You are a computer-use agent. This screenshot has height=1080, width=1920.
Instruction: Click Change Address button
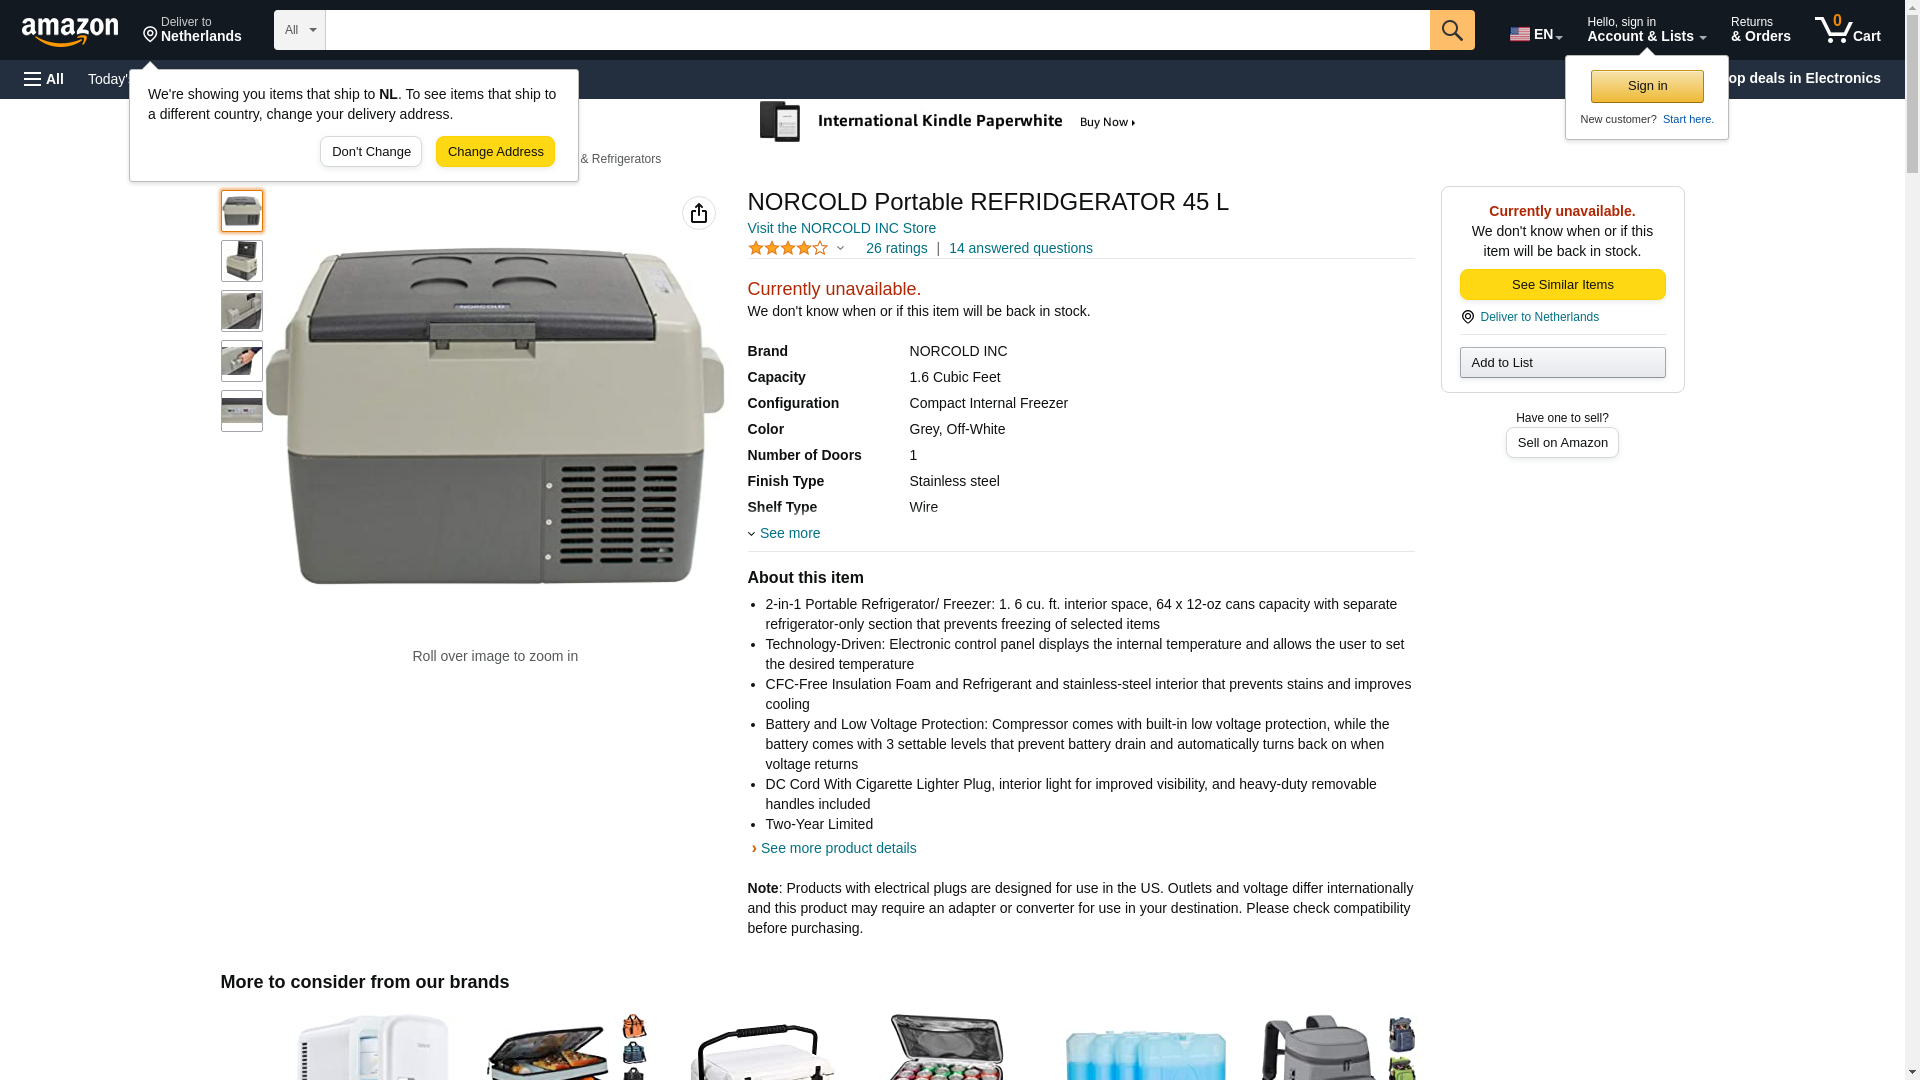(495, 152)
